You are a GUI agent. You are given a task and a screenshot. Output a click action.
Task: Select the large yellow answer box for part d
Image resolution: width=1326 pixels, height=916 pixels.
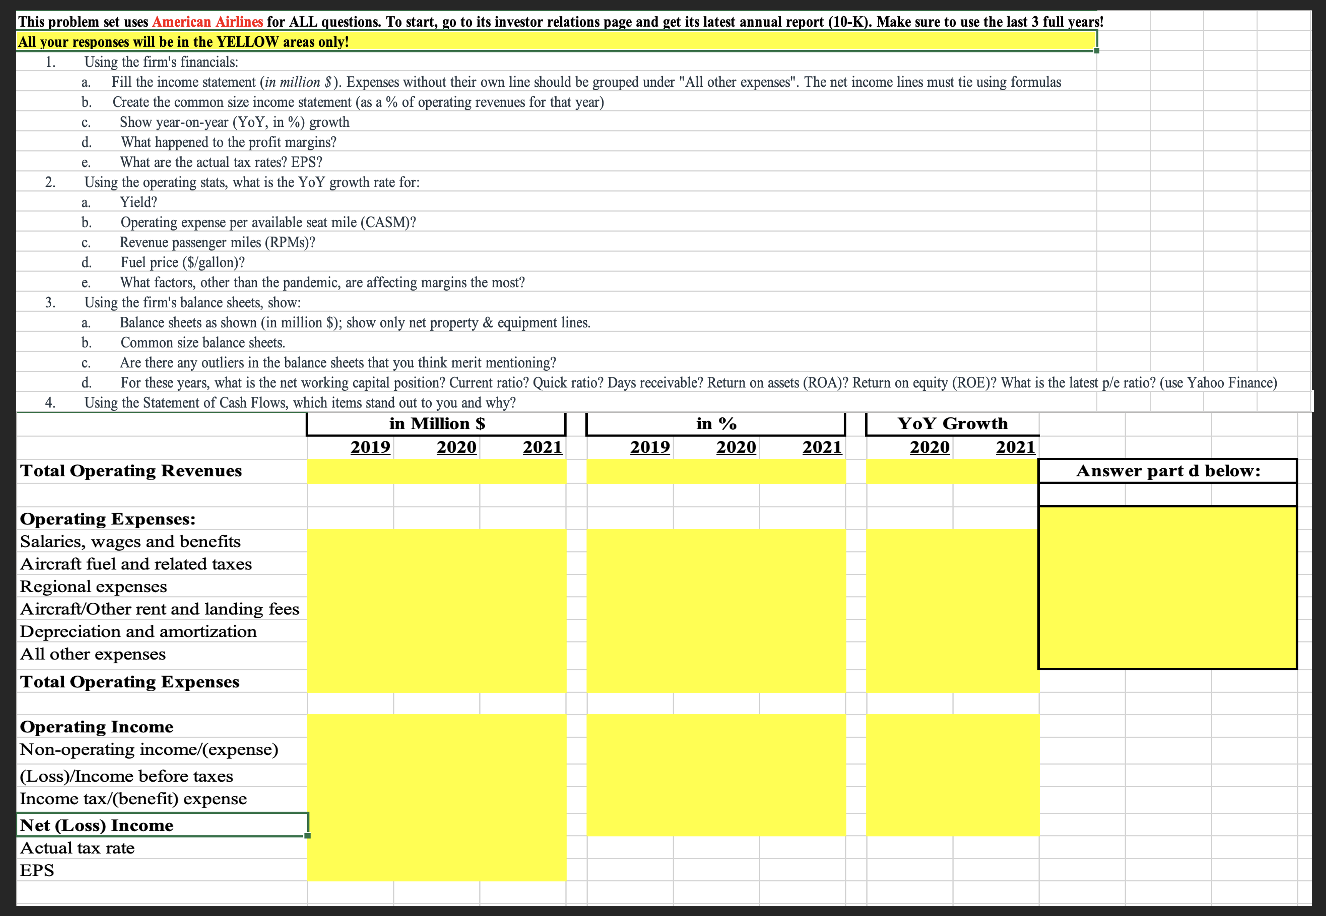(1166, 587)
